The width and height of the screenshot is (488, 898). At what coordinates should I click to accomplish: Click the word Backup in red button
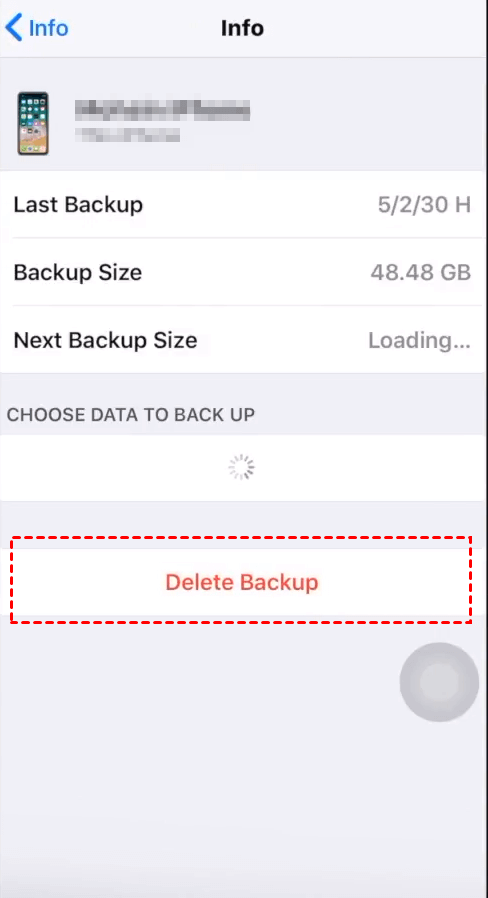(x=279, y=582)
